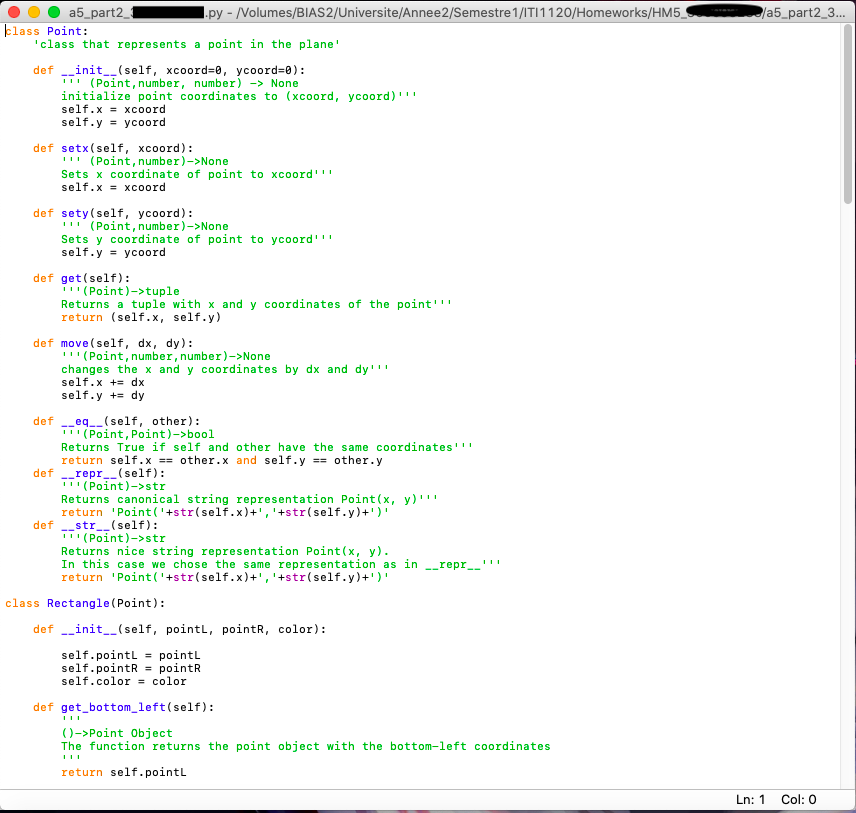Minimize the window with the yellow button
The image size is (856, 813).
[33, 12]
